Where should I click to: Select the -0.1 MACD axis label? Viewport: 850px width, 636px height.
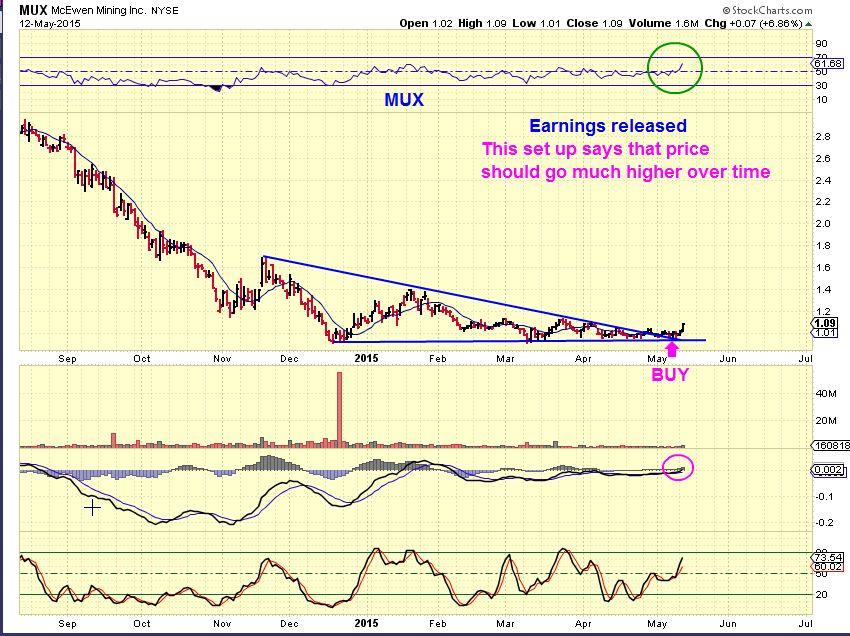click(x=825, y=496)
